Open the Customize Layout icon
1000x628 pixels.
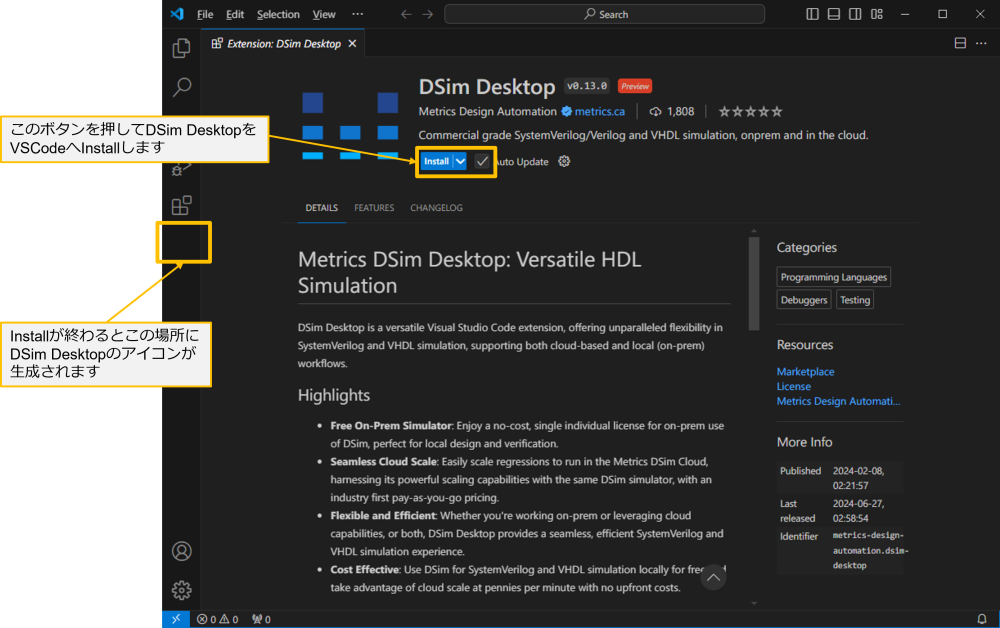point(877,14)
